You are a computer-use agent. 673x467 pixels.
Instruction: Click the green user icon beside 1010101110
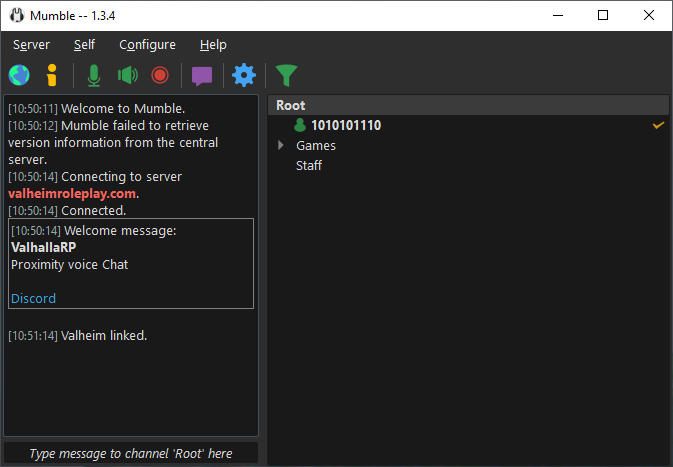[300, 125]
